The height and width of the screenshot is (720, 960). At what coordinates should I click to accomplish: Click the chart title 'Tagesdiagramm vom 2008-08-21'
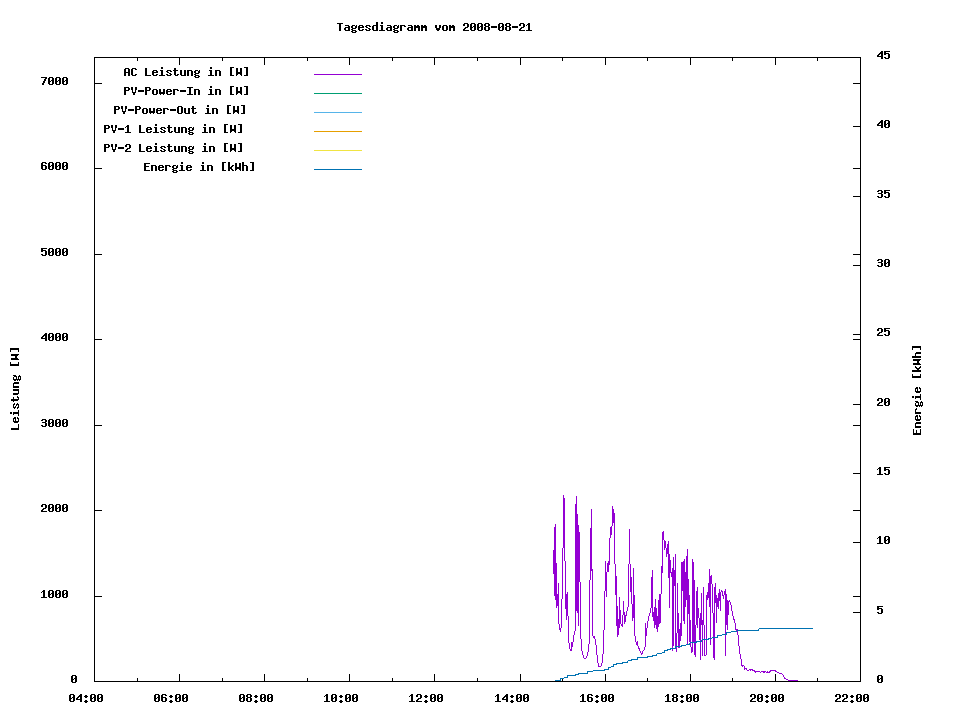[x=434, y=27]
